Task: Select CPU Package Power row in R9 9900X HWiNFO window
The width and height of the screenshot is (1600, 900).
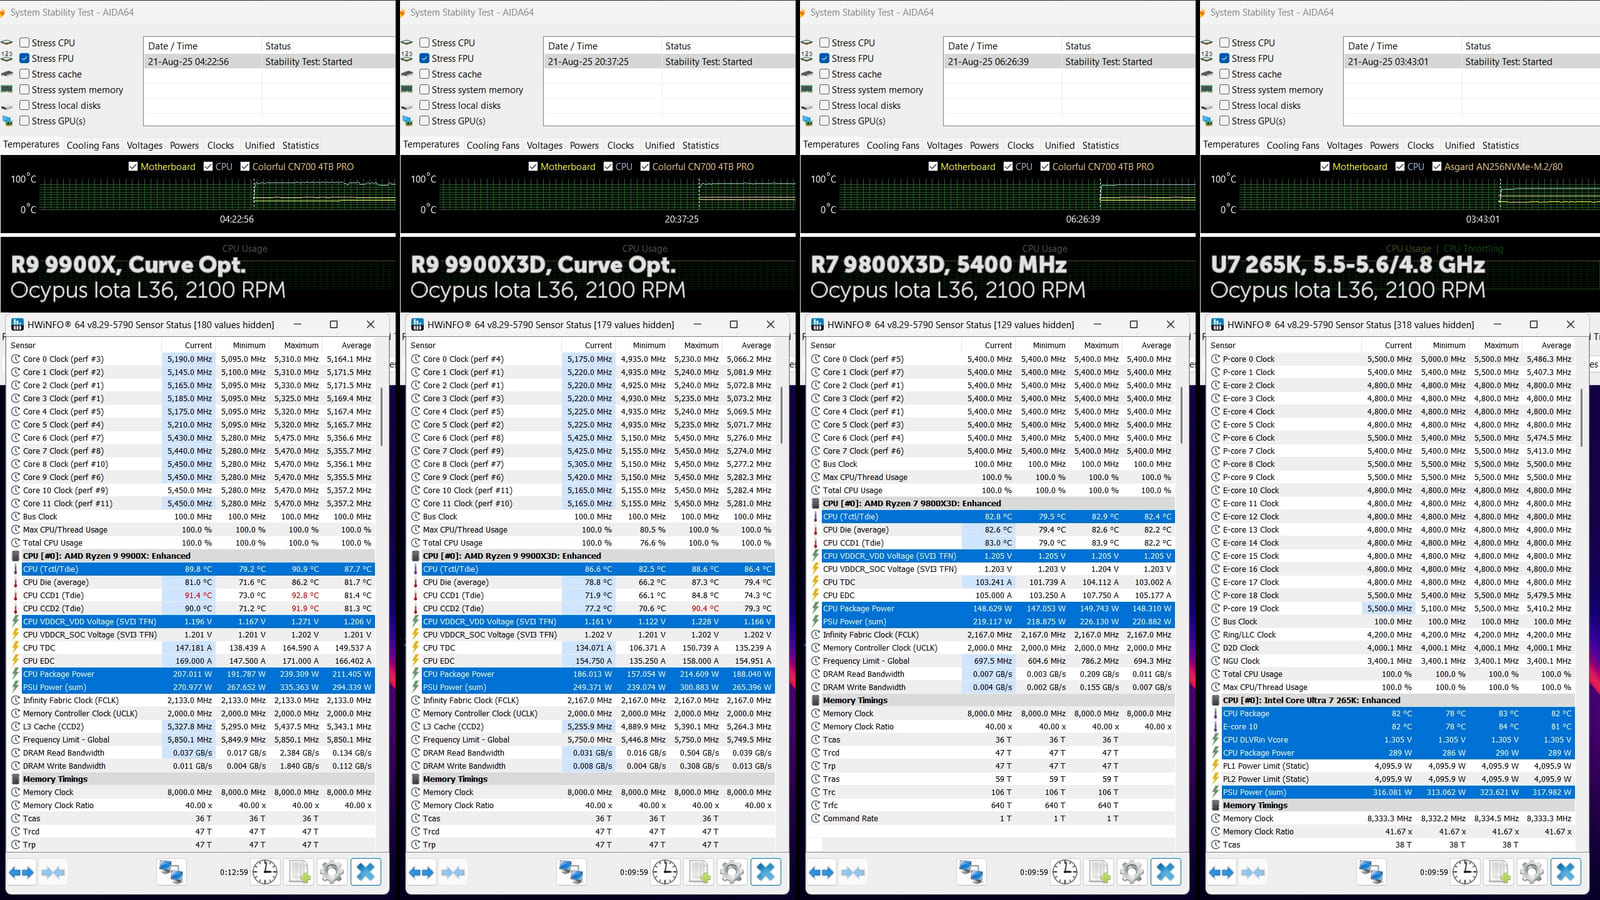Action: pyautogui.click(x=192, y=674)
